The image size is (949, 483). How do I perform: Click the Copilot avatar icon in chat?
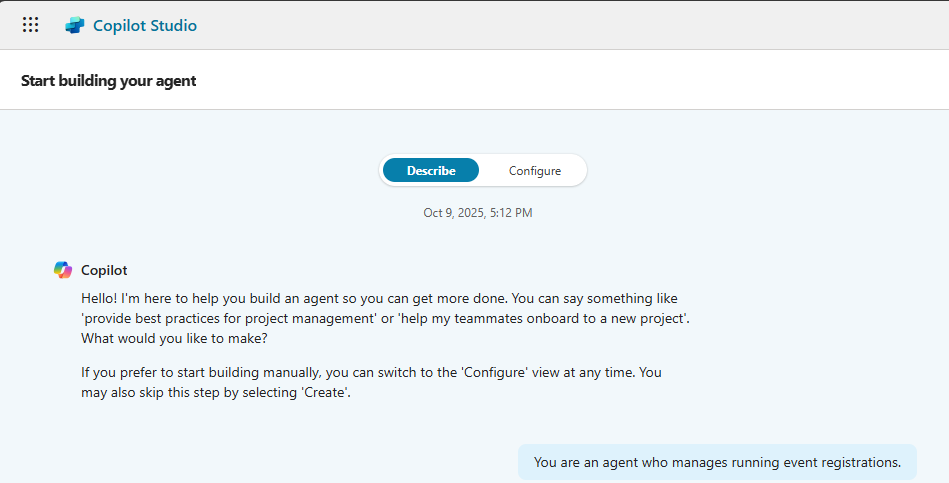63,270
